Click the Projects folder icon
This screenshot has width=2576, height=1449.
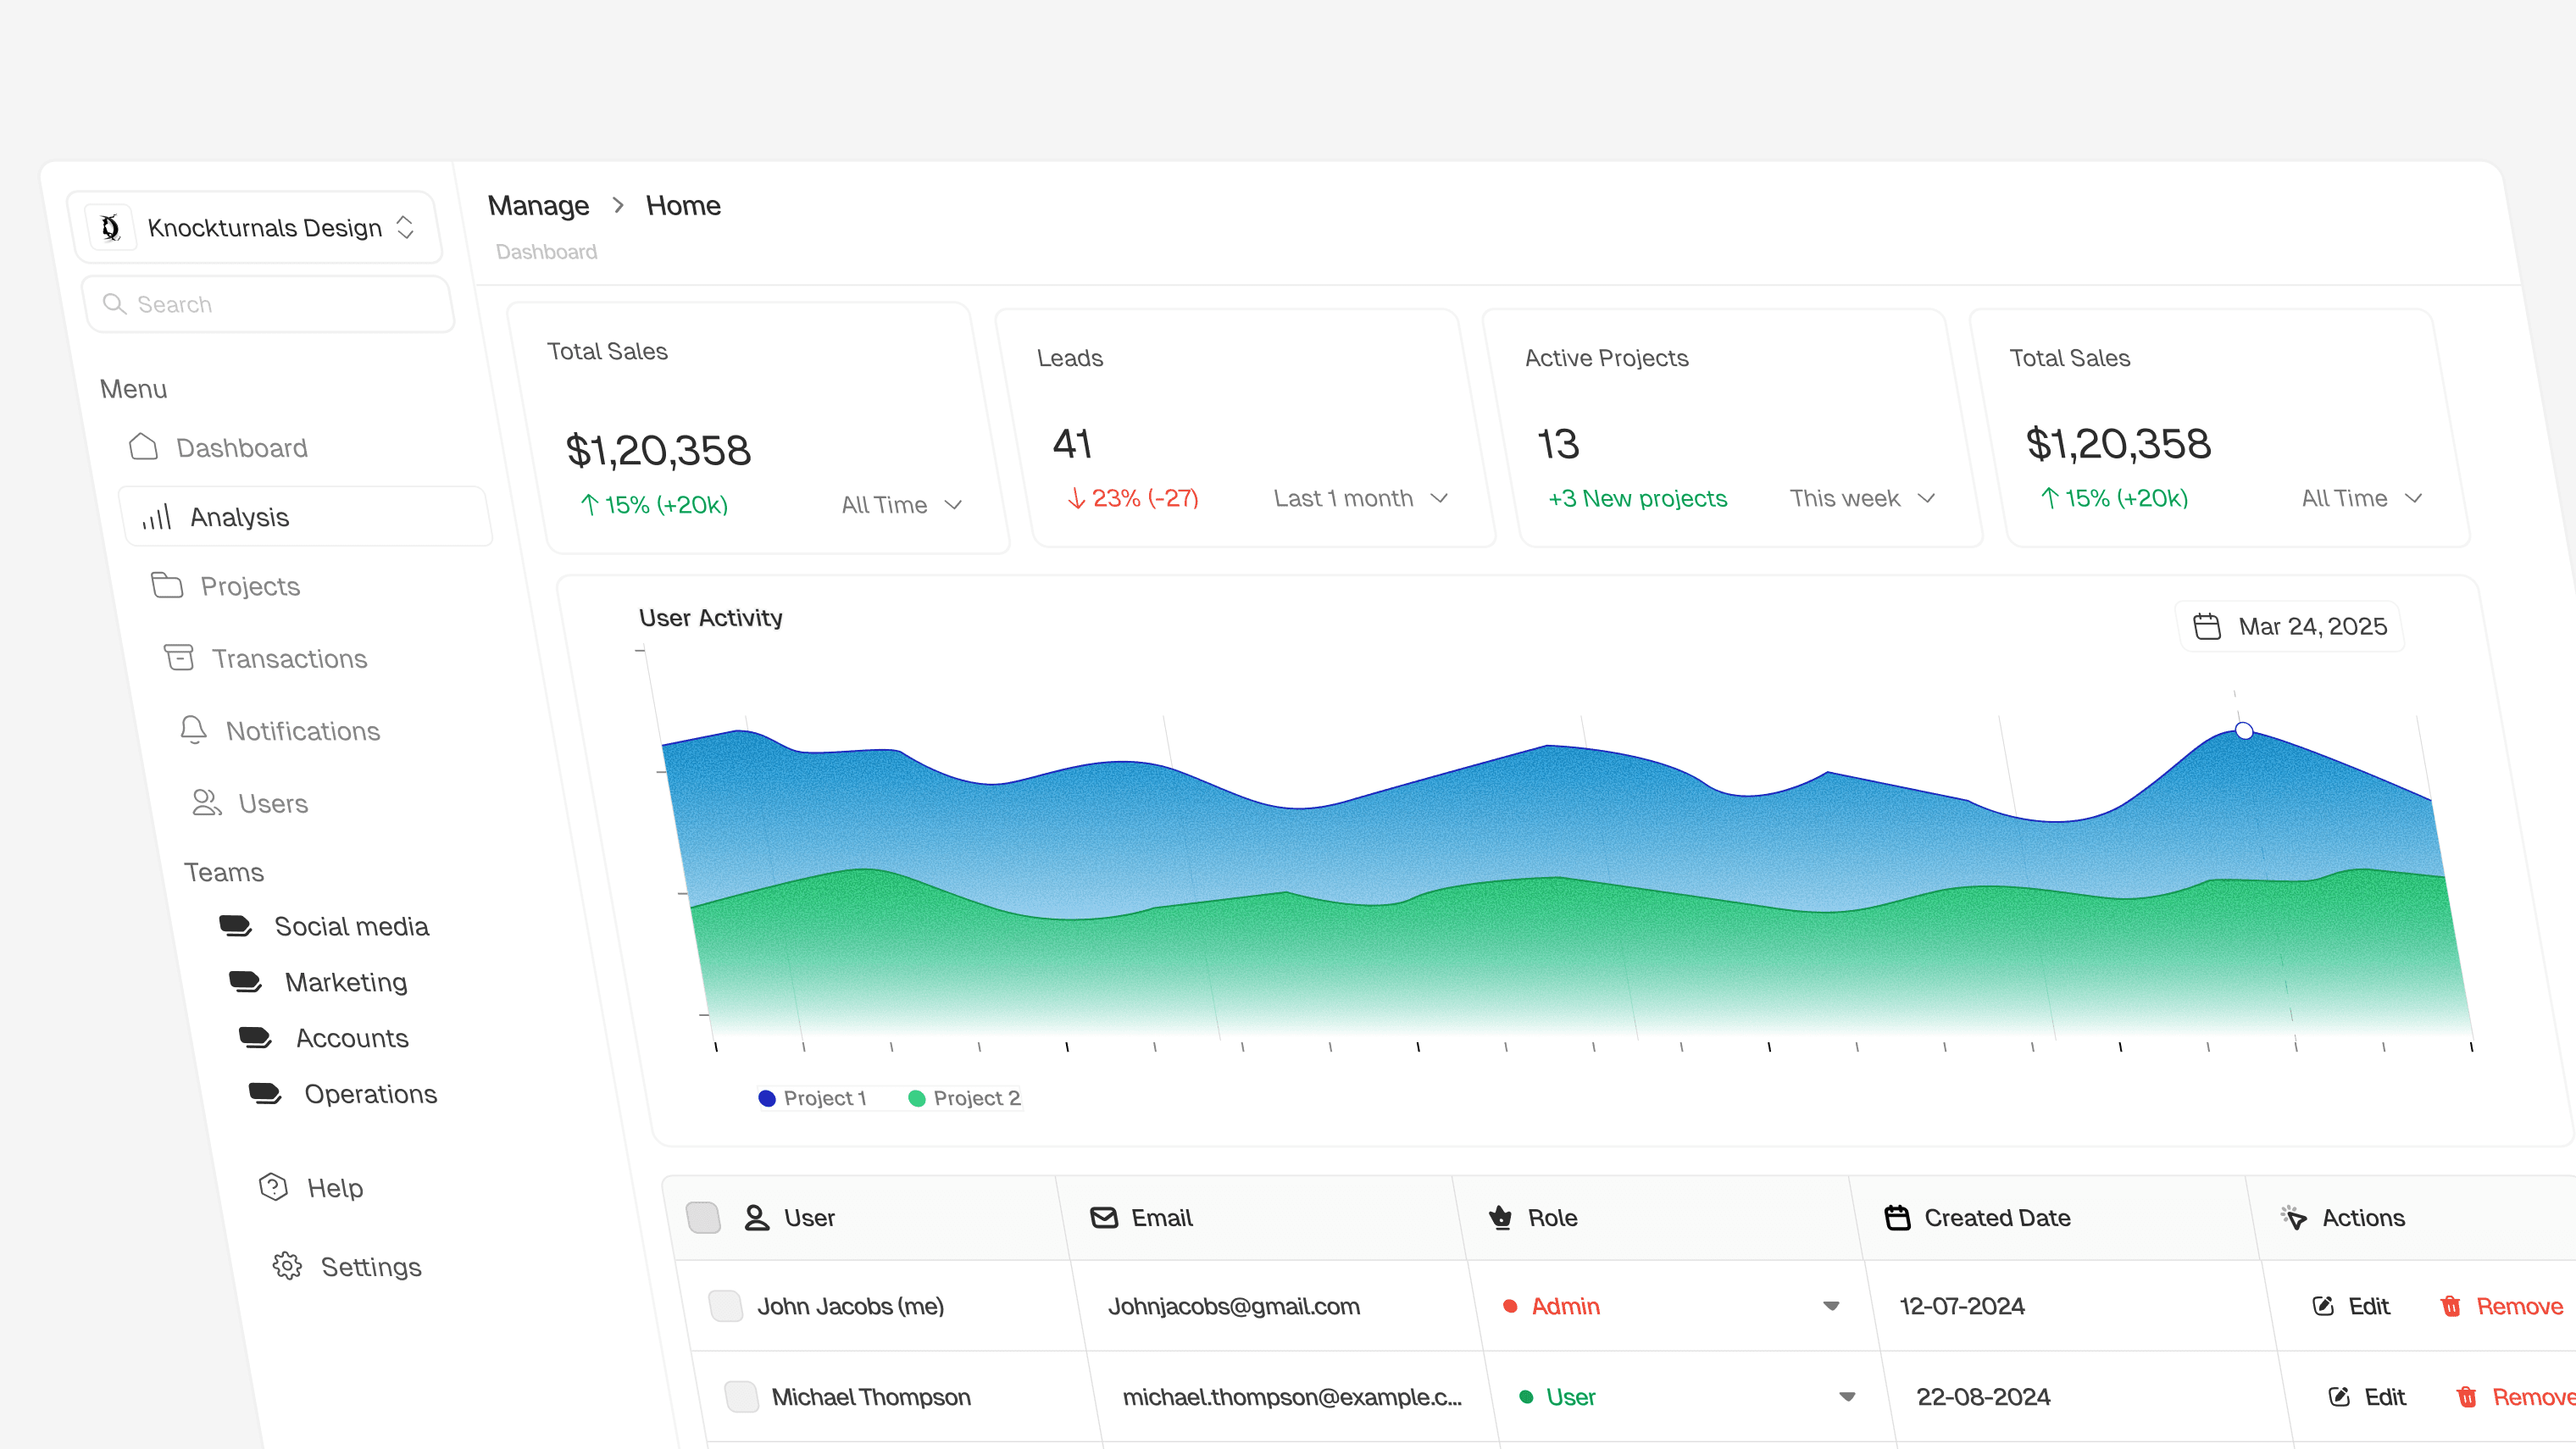(167, 585)
